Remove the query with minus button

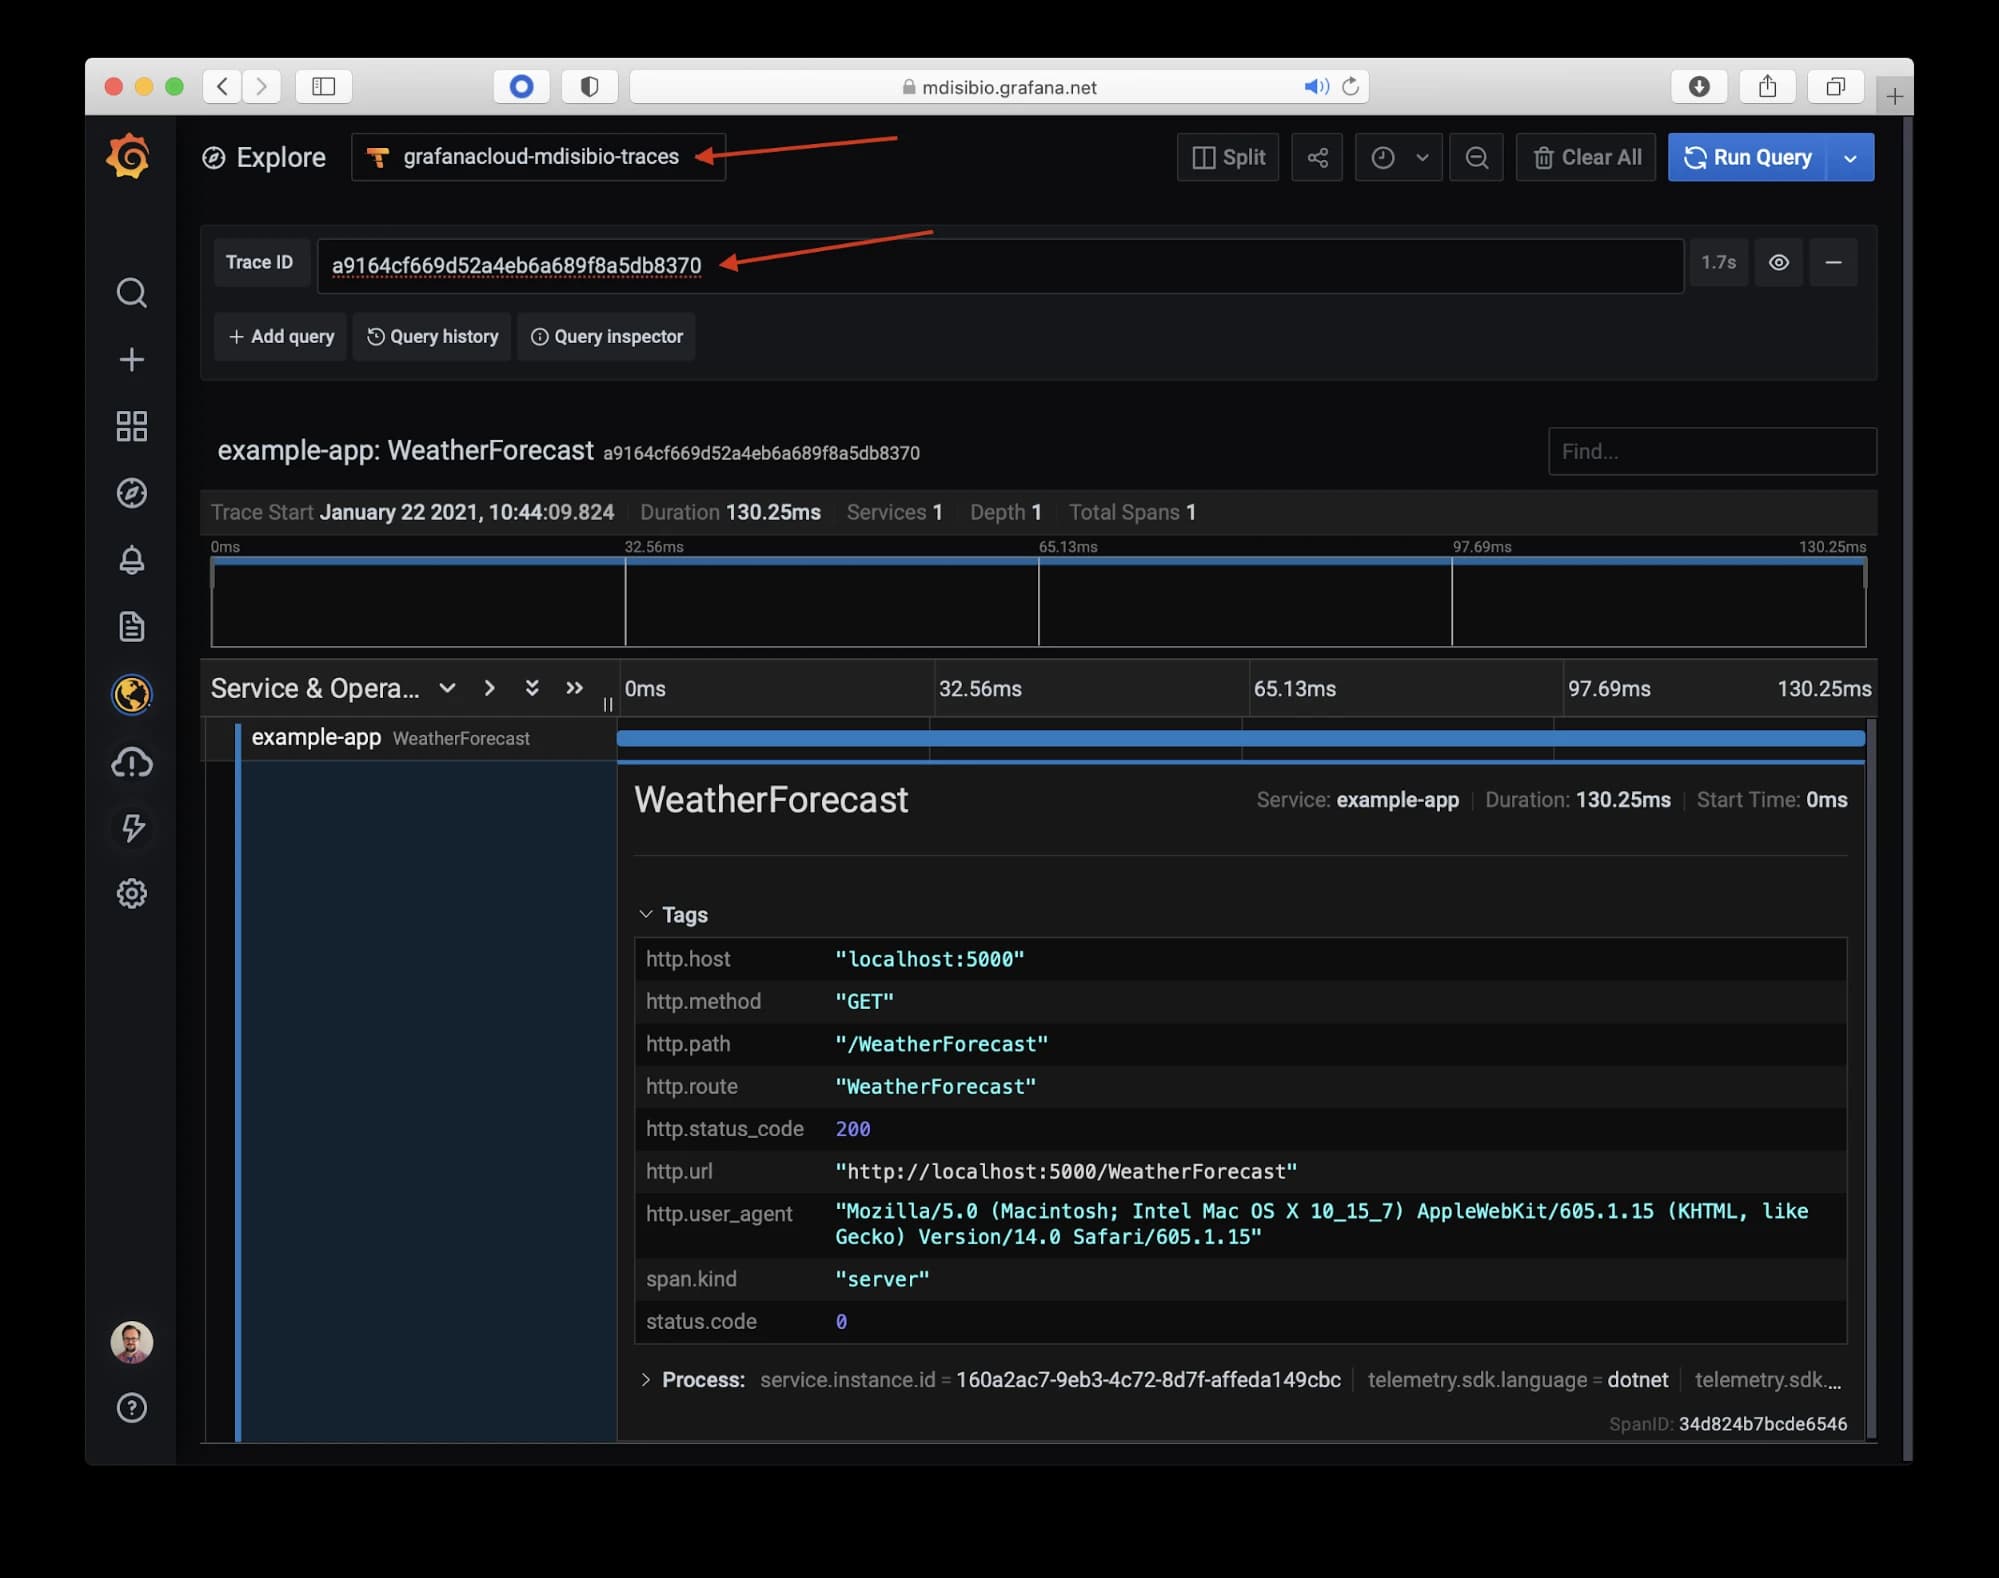point(1832,262)
